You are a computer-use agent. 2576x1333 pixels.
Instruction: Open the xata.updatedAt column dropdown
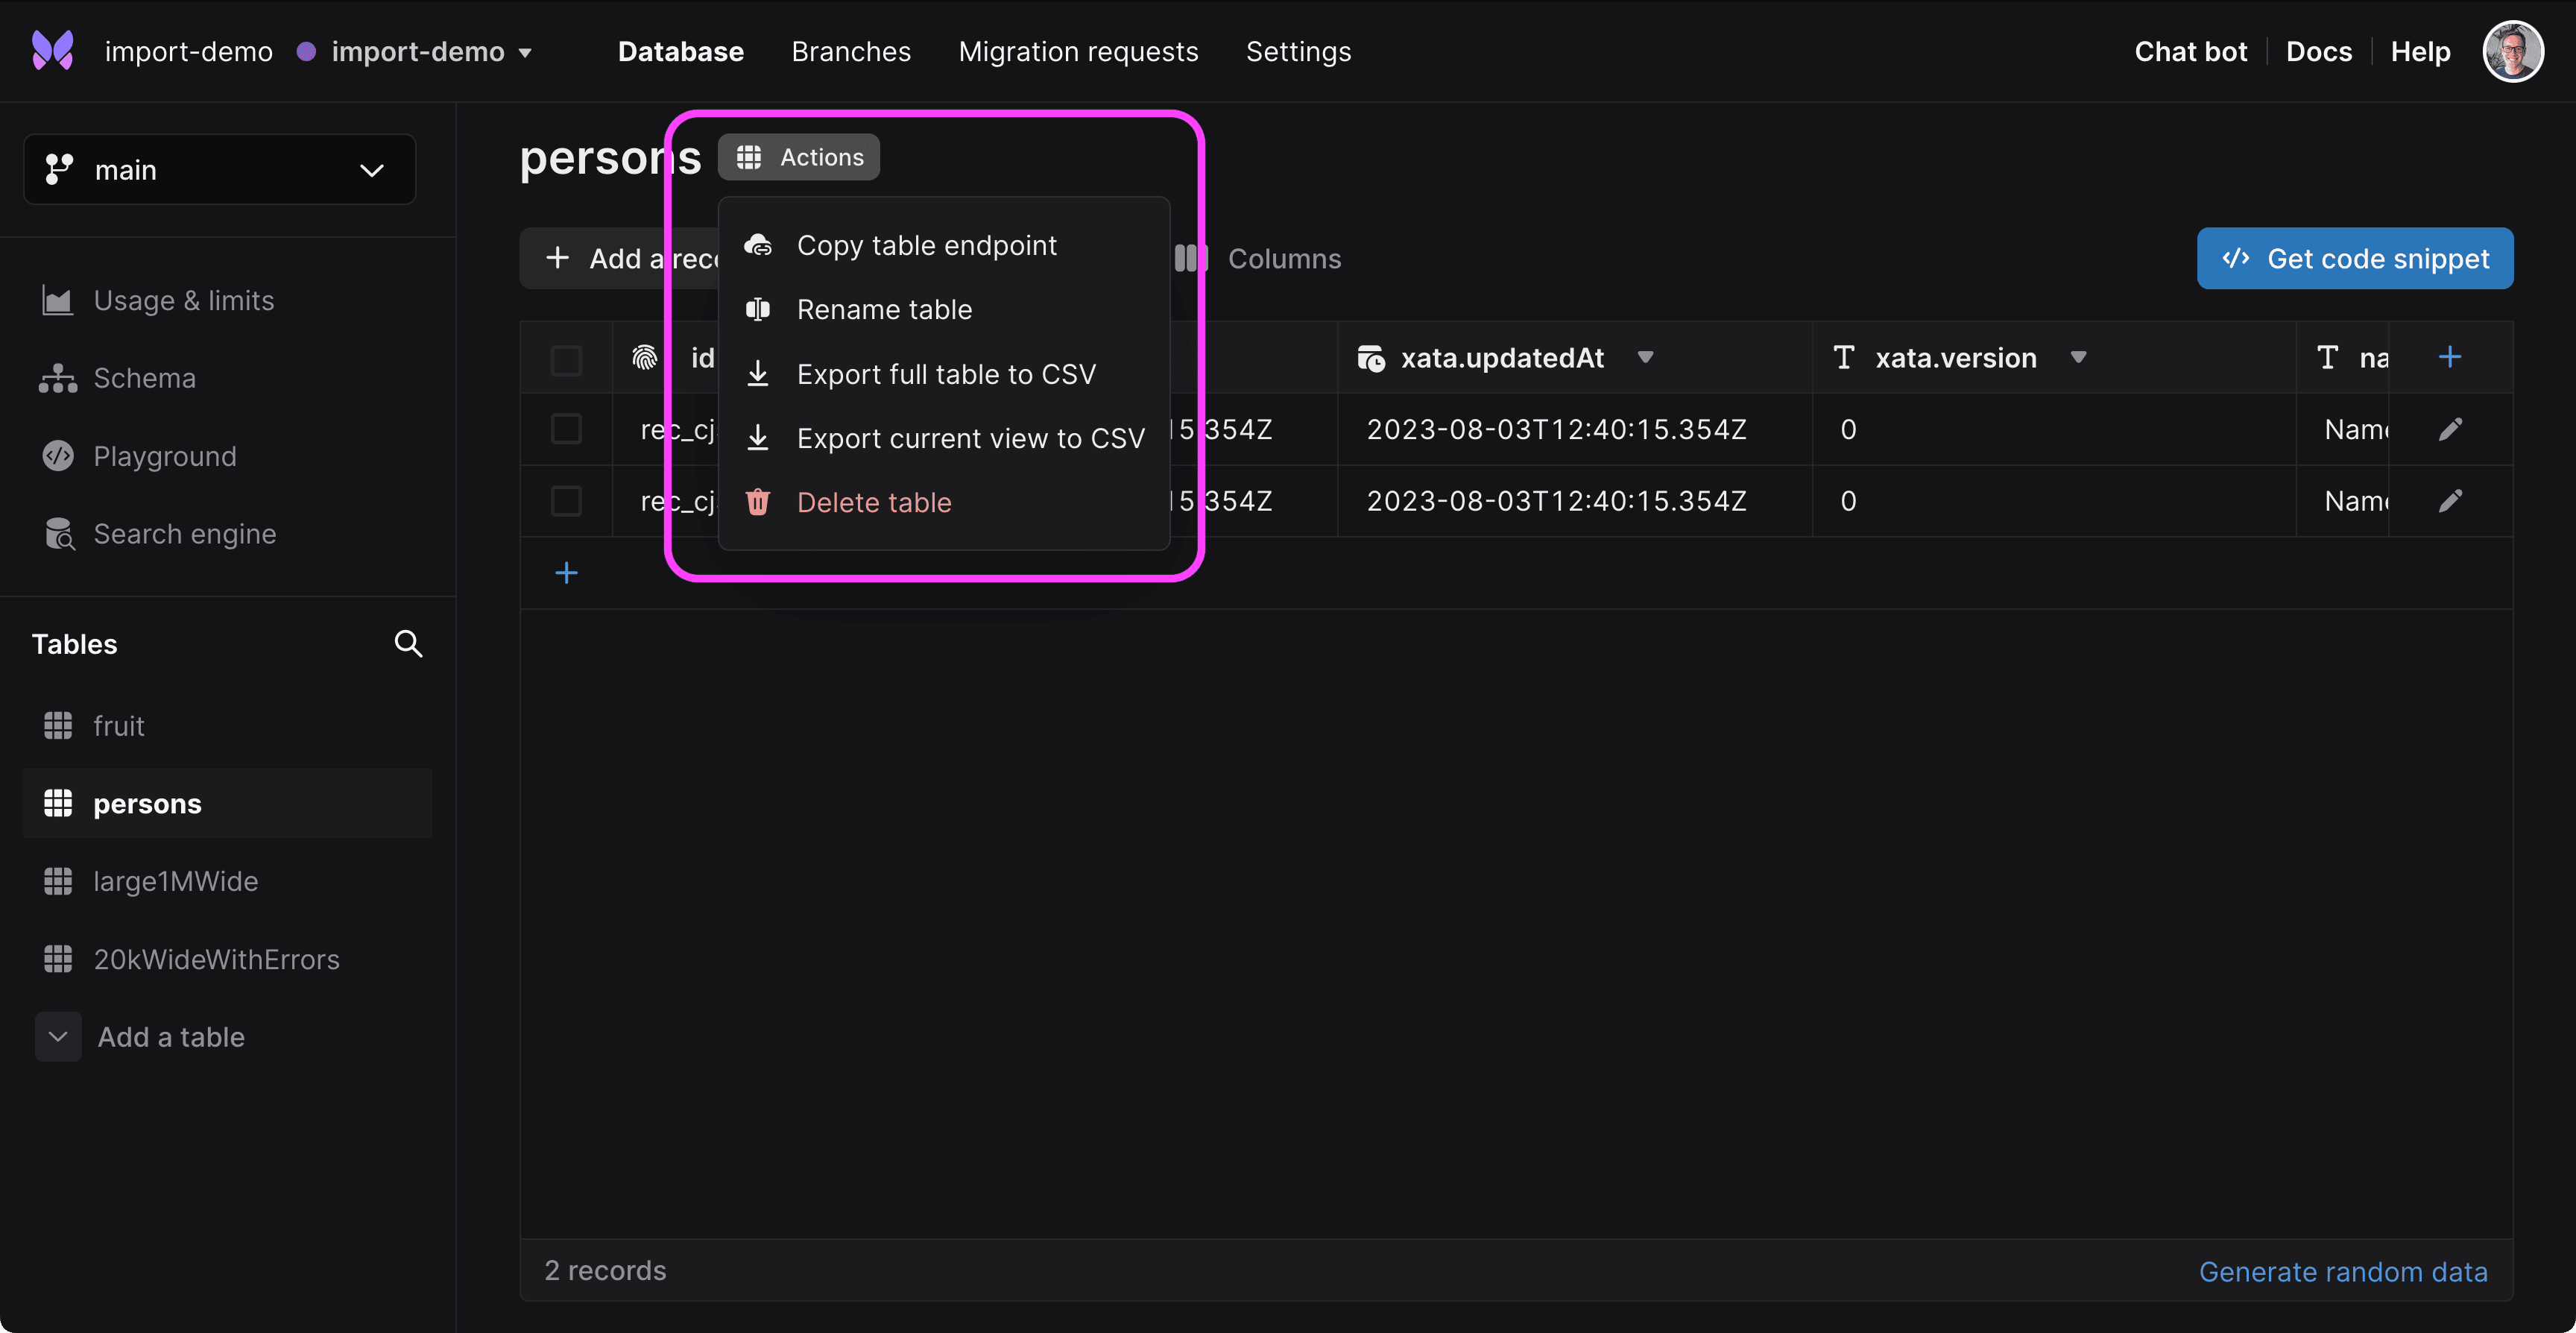pyautogui.click(x=1646, y=357)
